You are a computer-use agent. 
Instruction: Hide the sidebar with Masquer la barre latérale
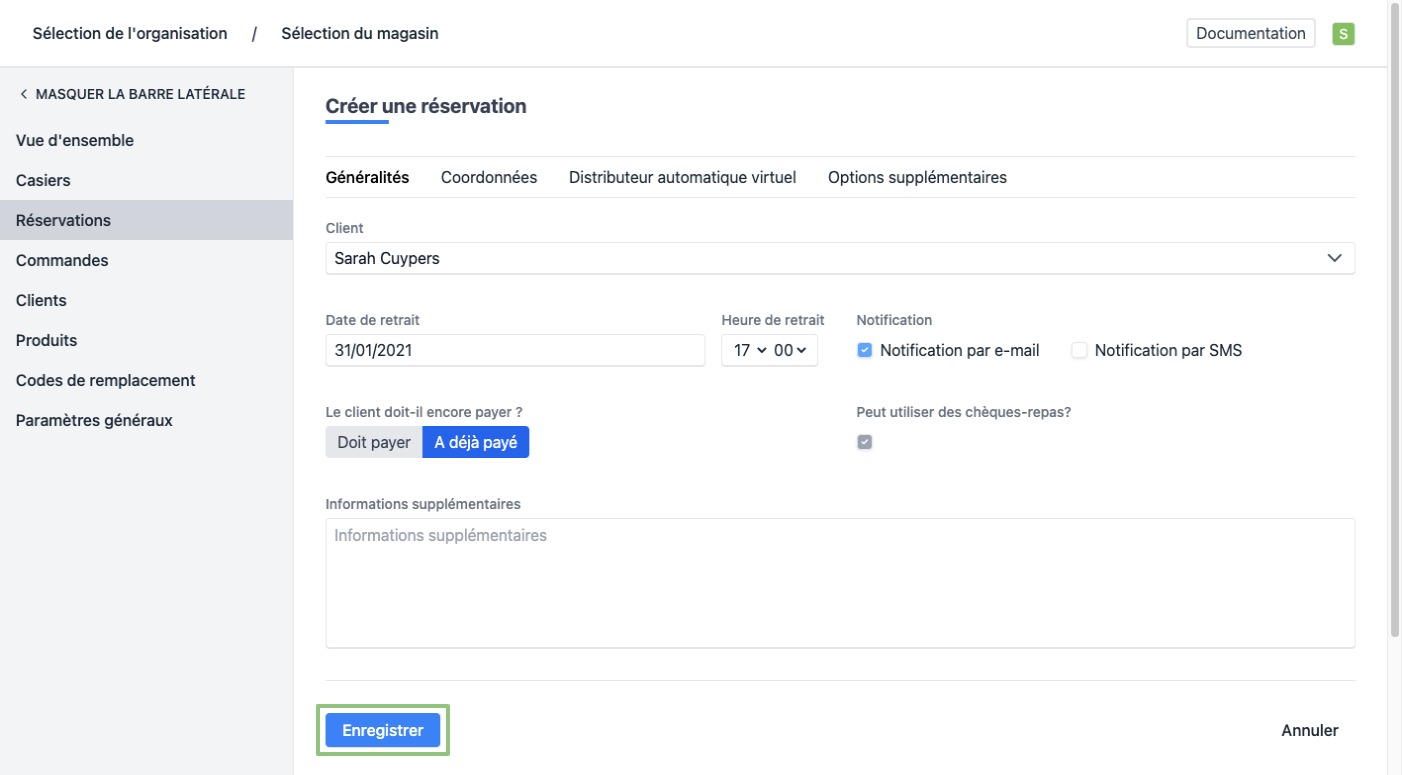(x=131, y=94)
